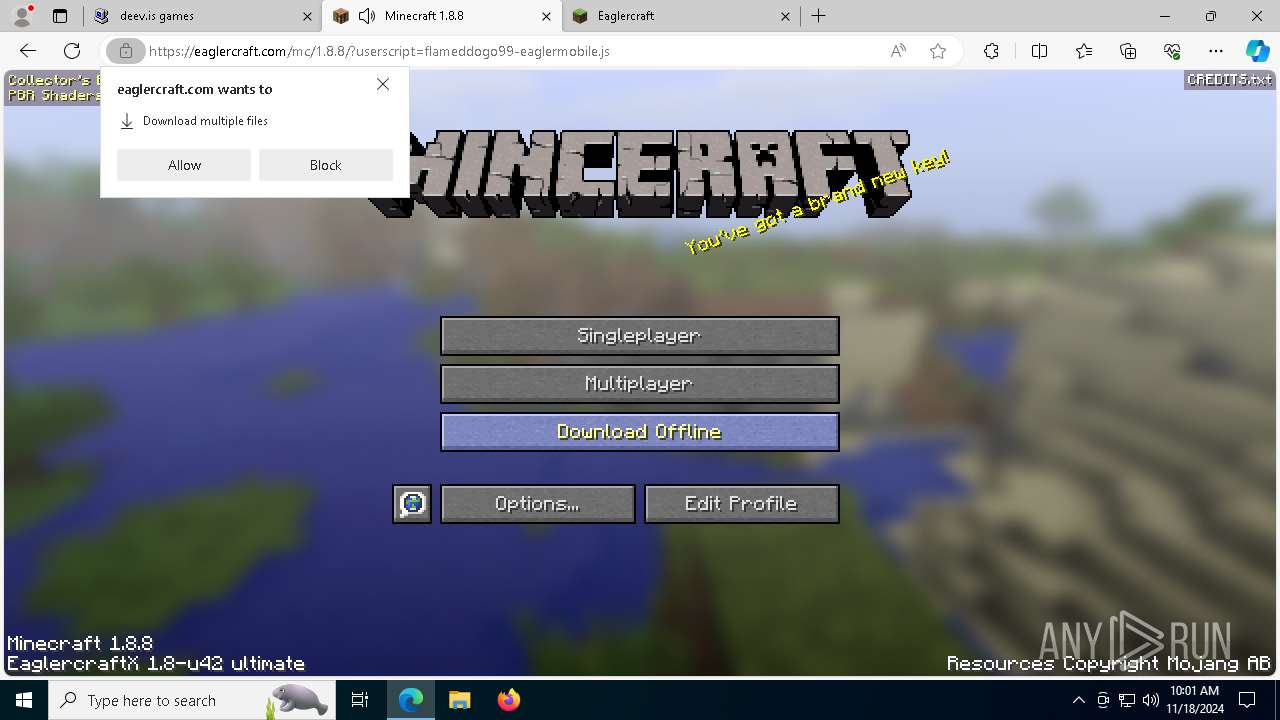Open the Favorites list
1280x720 pixels.
1084,51
